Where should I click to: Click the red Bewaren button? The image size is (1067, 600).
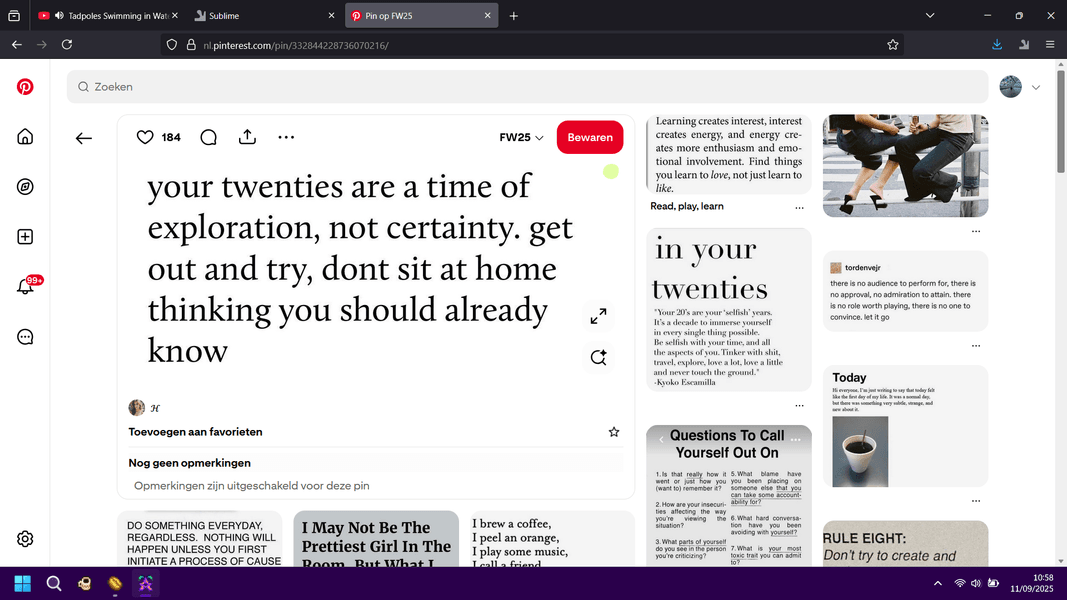pos(589,137)
